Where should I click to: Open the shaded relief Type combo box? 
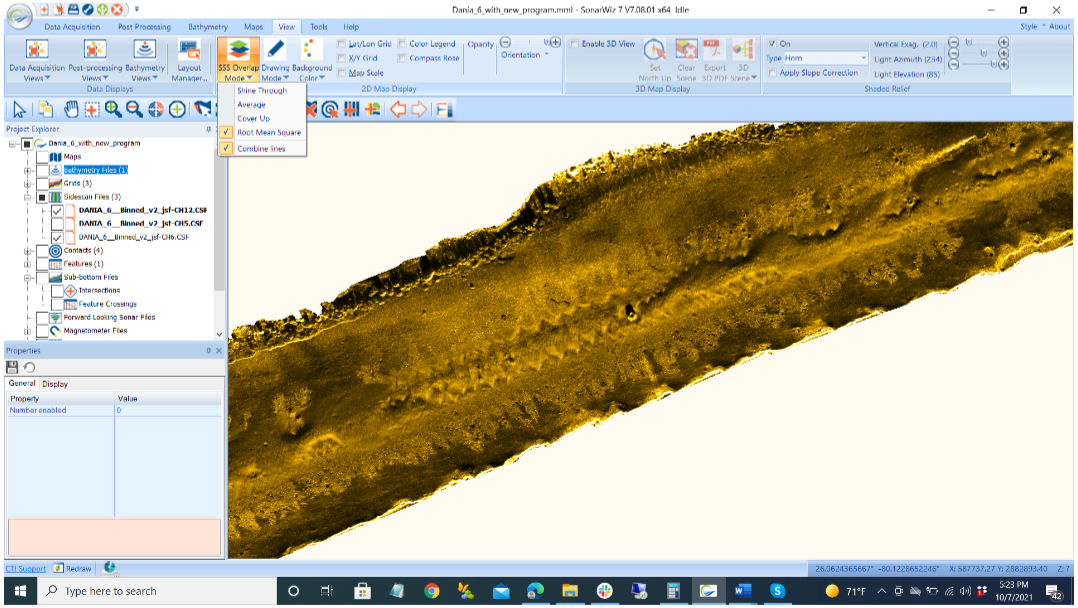coord(825,58)
